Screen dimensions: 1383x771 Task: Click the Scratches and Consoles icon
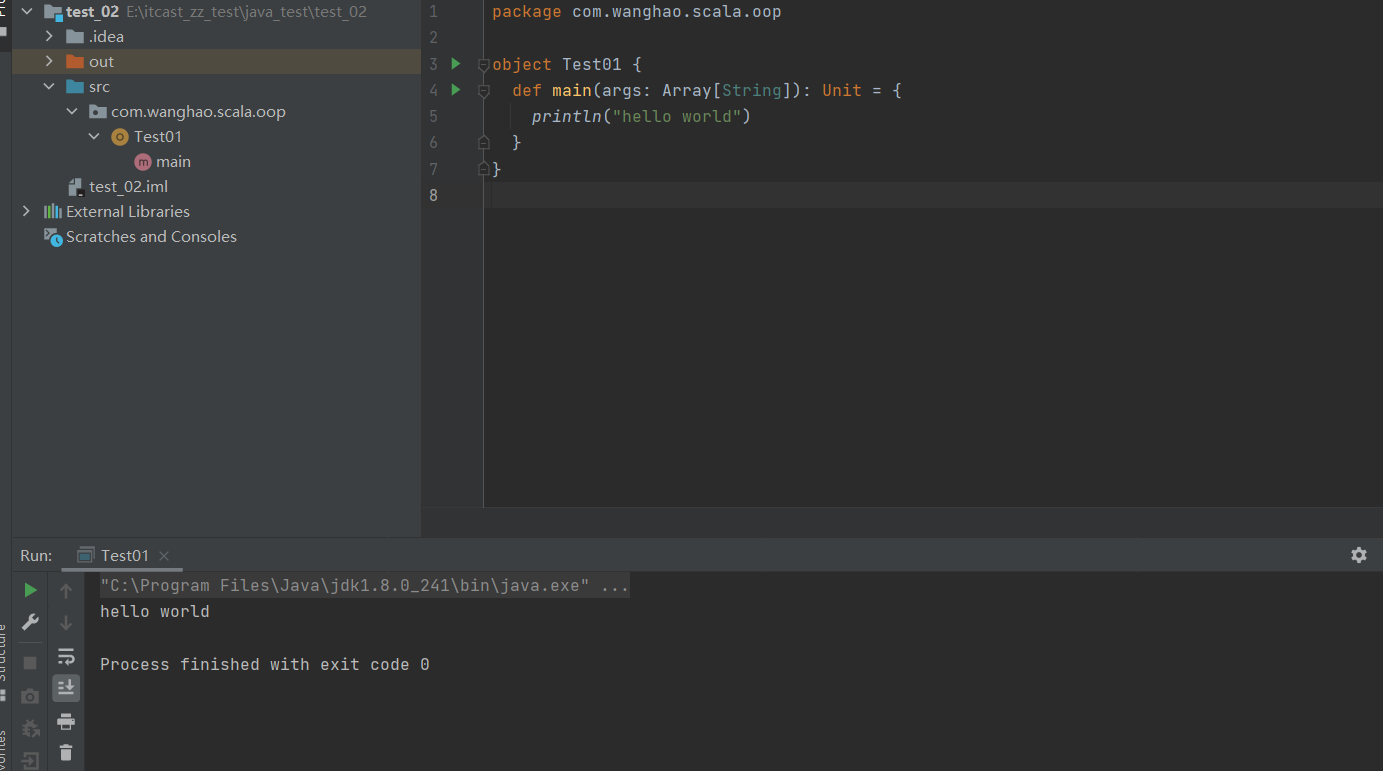coord(53,236)
